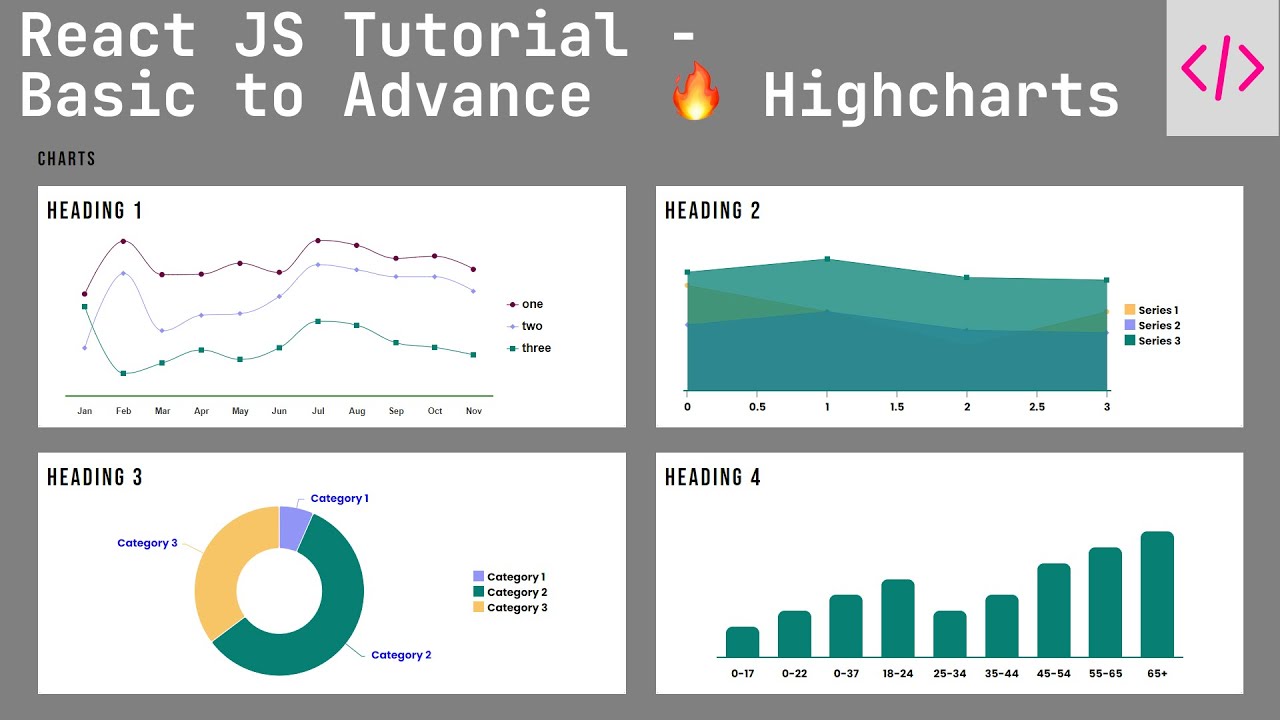
Task: Click series 'three' data point at Jul
Action: click(x=318, y=321)
